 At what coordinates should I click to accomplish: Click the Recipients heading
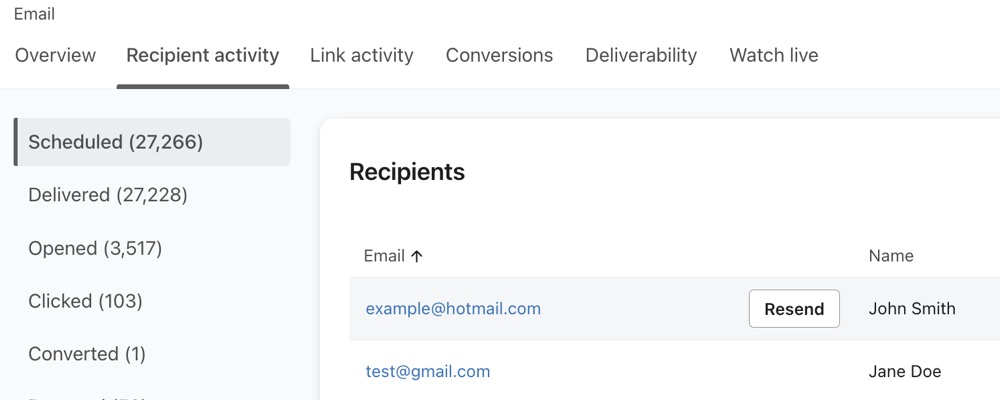(x=407, y=172)
